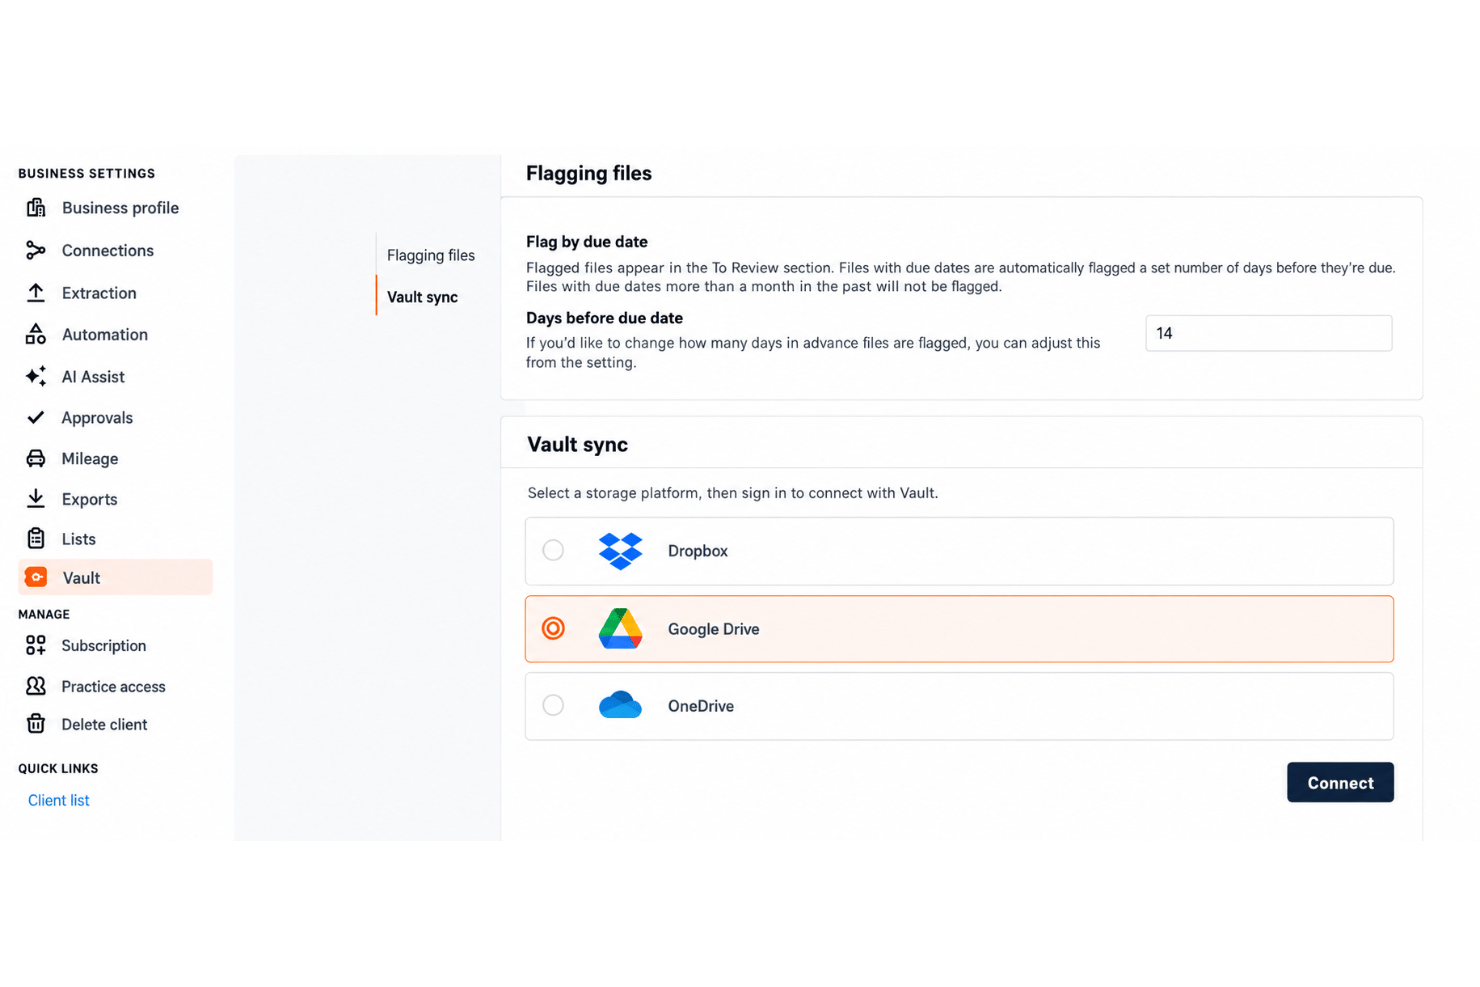
Task: Open Approvals in the sidebar
Action: tap(97, 418)
